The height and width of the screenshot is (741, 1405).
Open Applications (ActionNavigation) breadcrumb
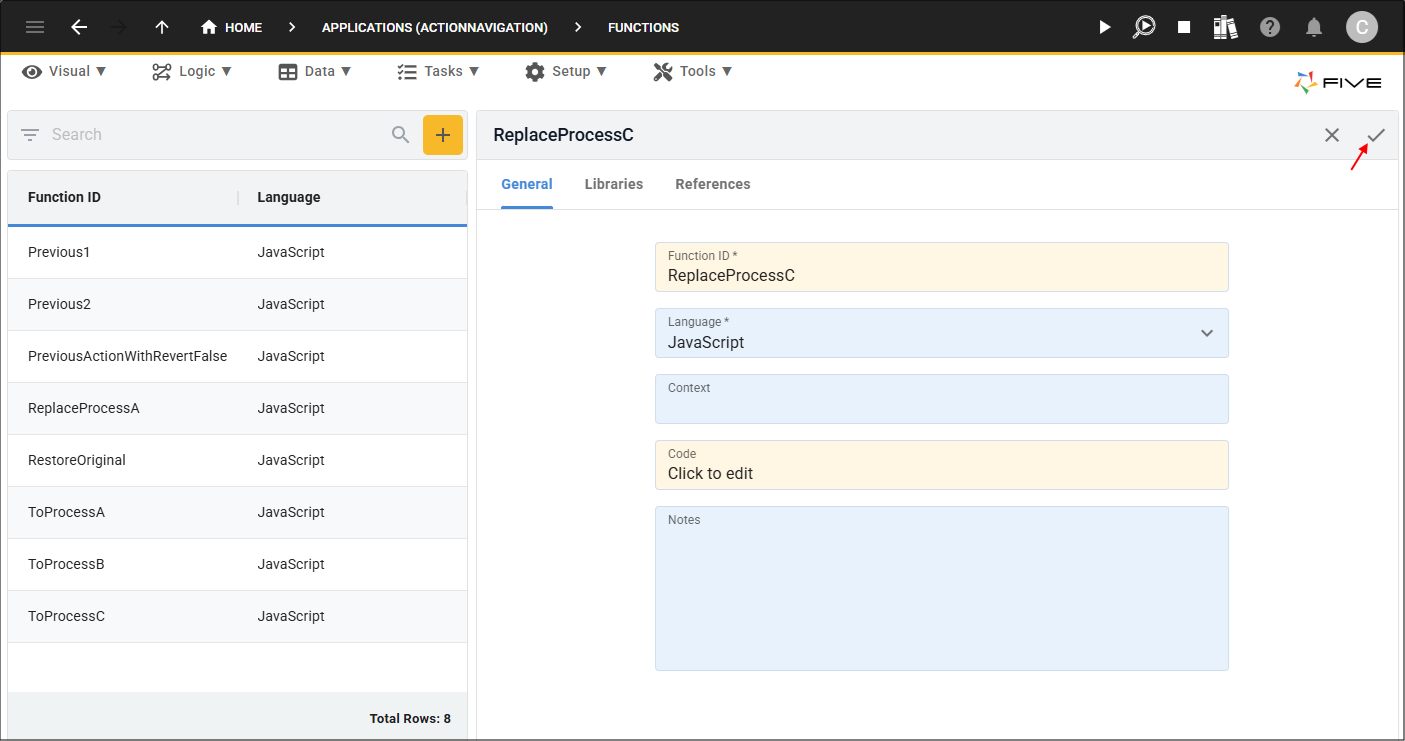click(x=435, y=27)
